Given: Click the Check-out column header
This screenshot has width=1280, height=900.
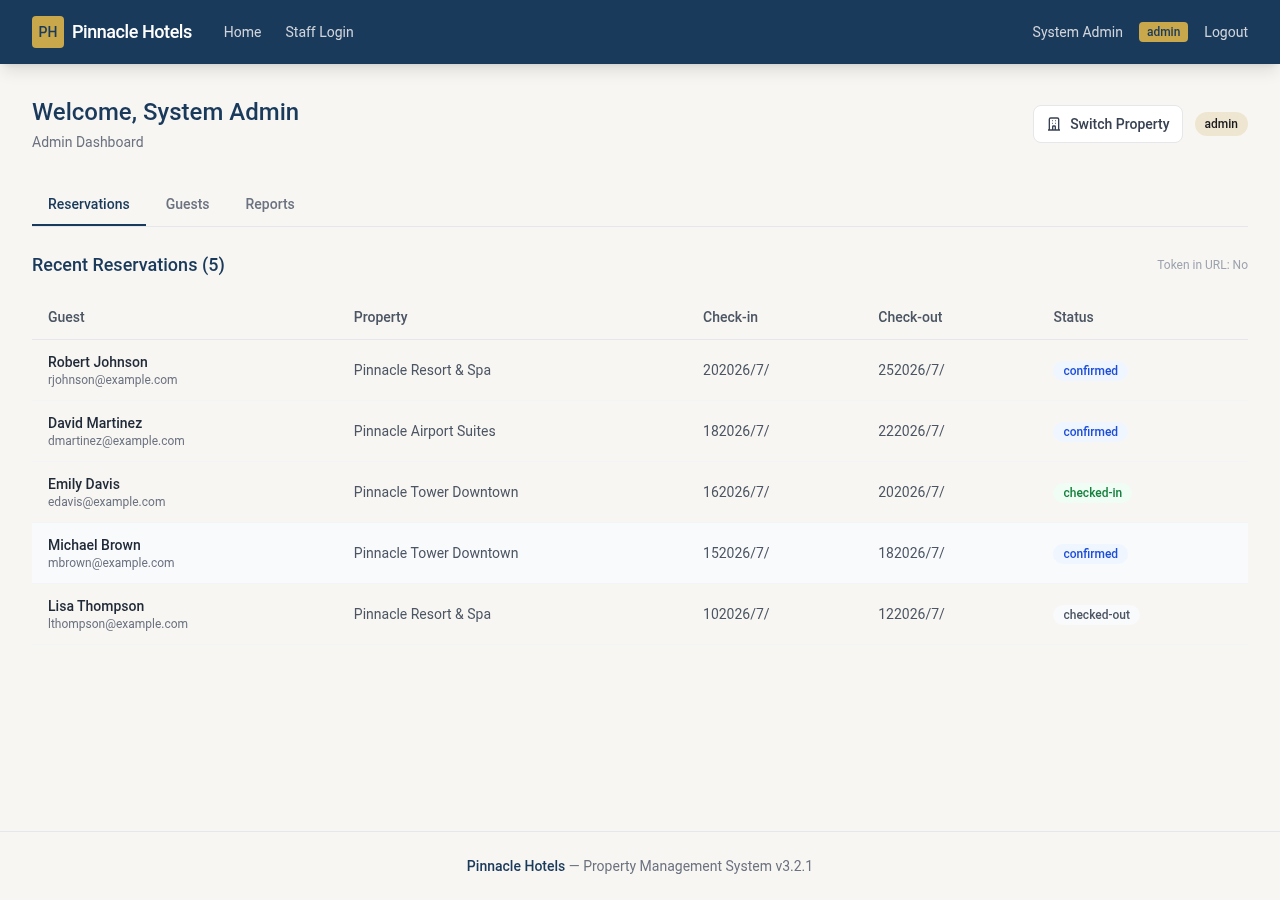Looking at the screenshot, I should click(x=910, y=317).
